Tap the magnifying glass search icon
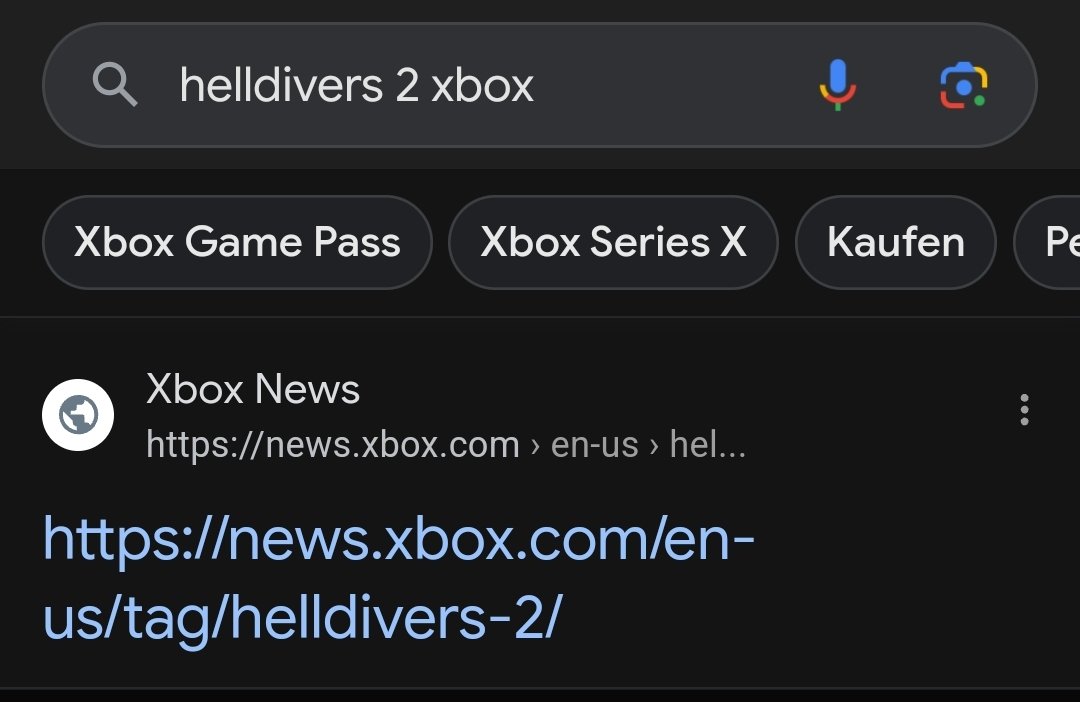 tap(115, 85)
